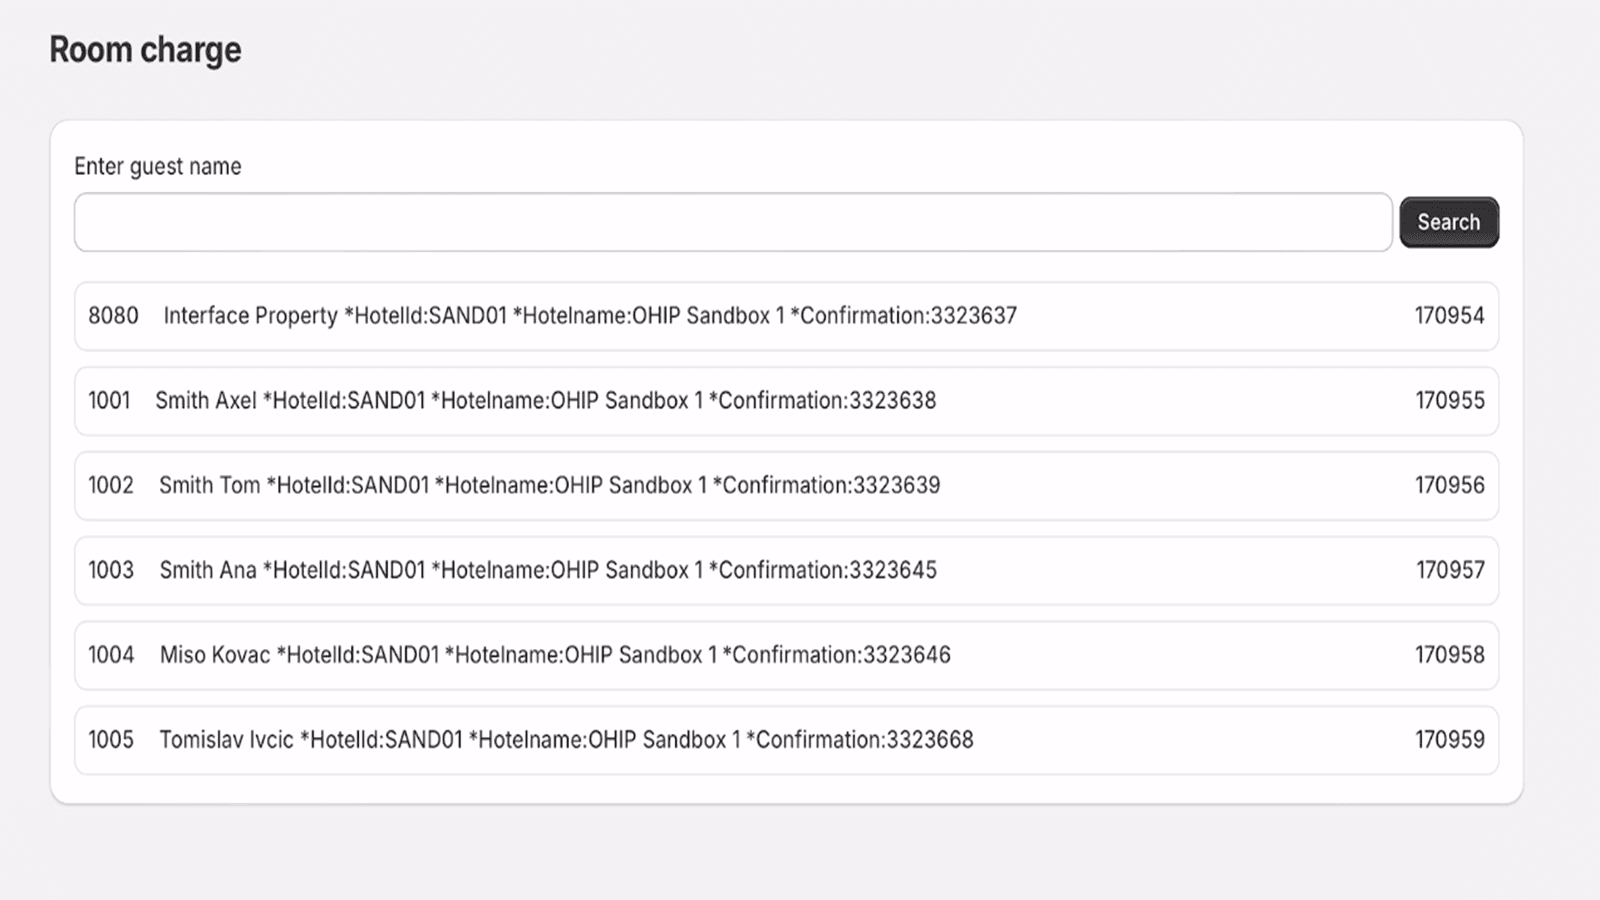Choose Tomislav Ivcic from the list
1600x900 pixels.
[566, 741]
